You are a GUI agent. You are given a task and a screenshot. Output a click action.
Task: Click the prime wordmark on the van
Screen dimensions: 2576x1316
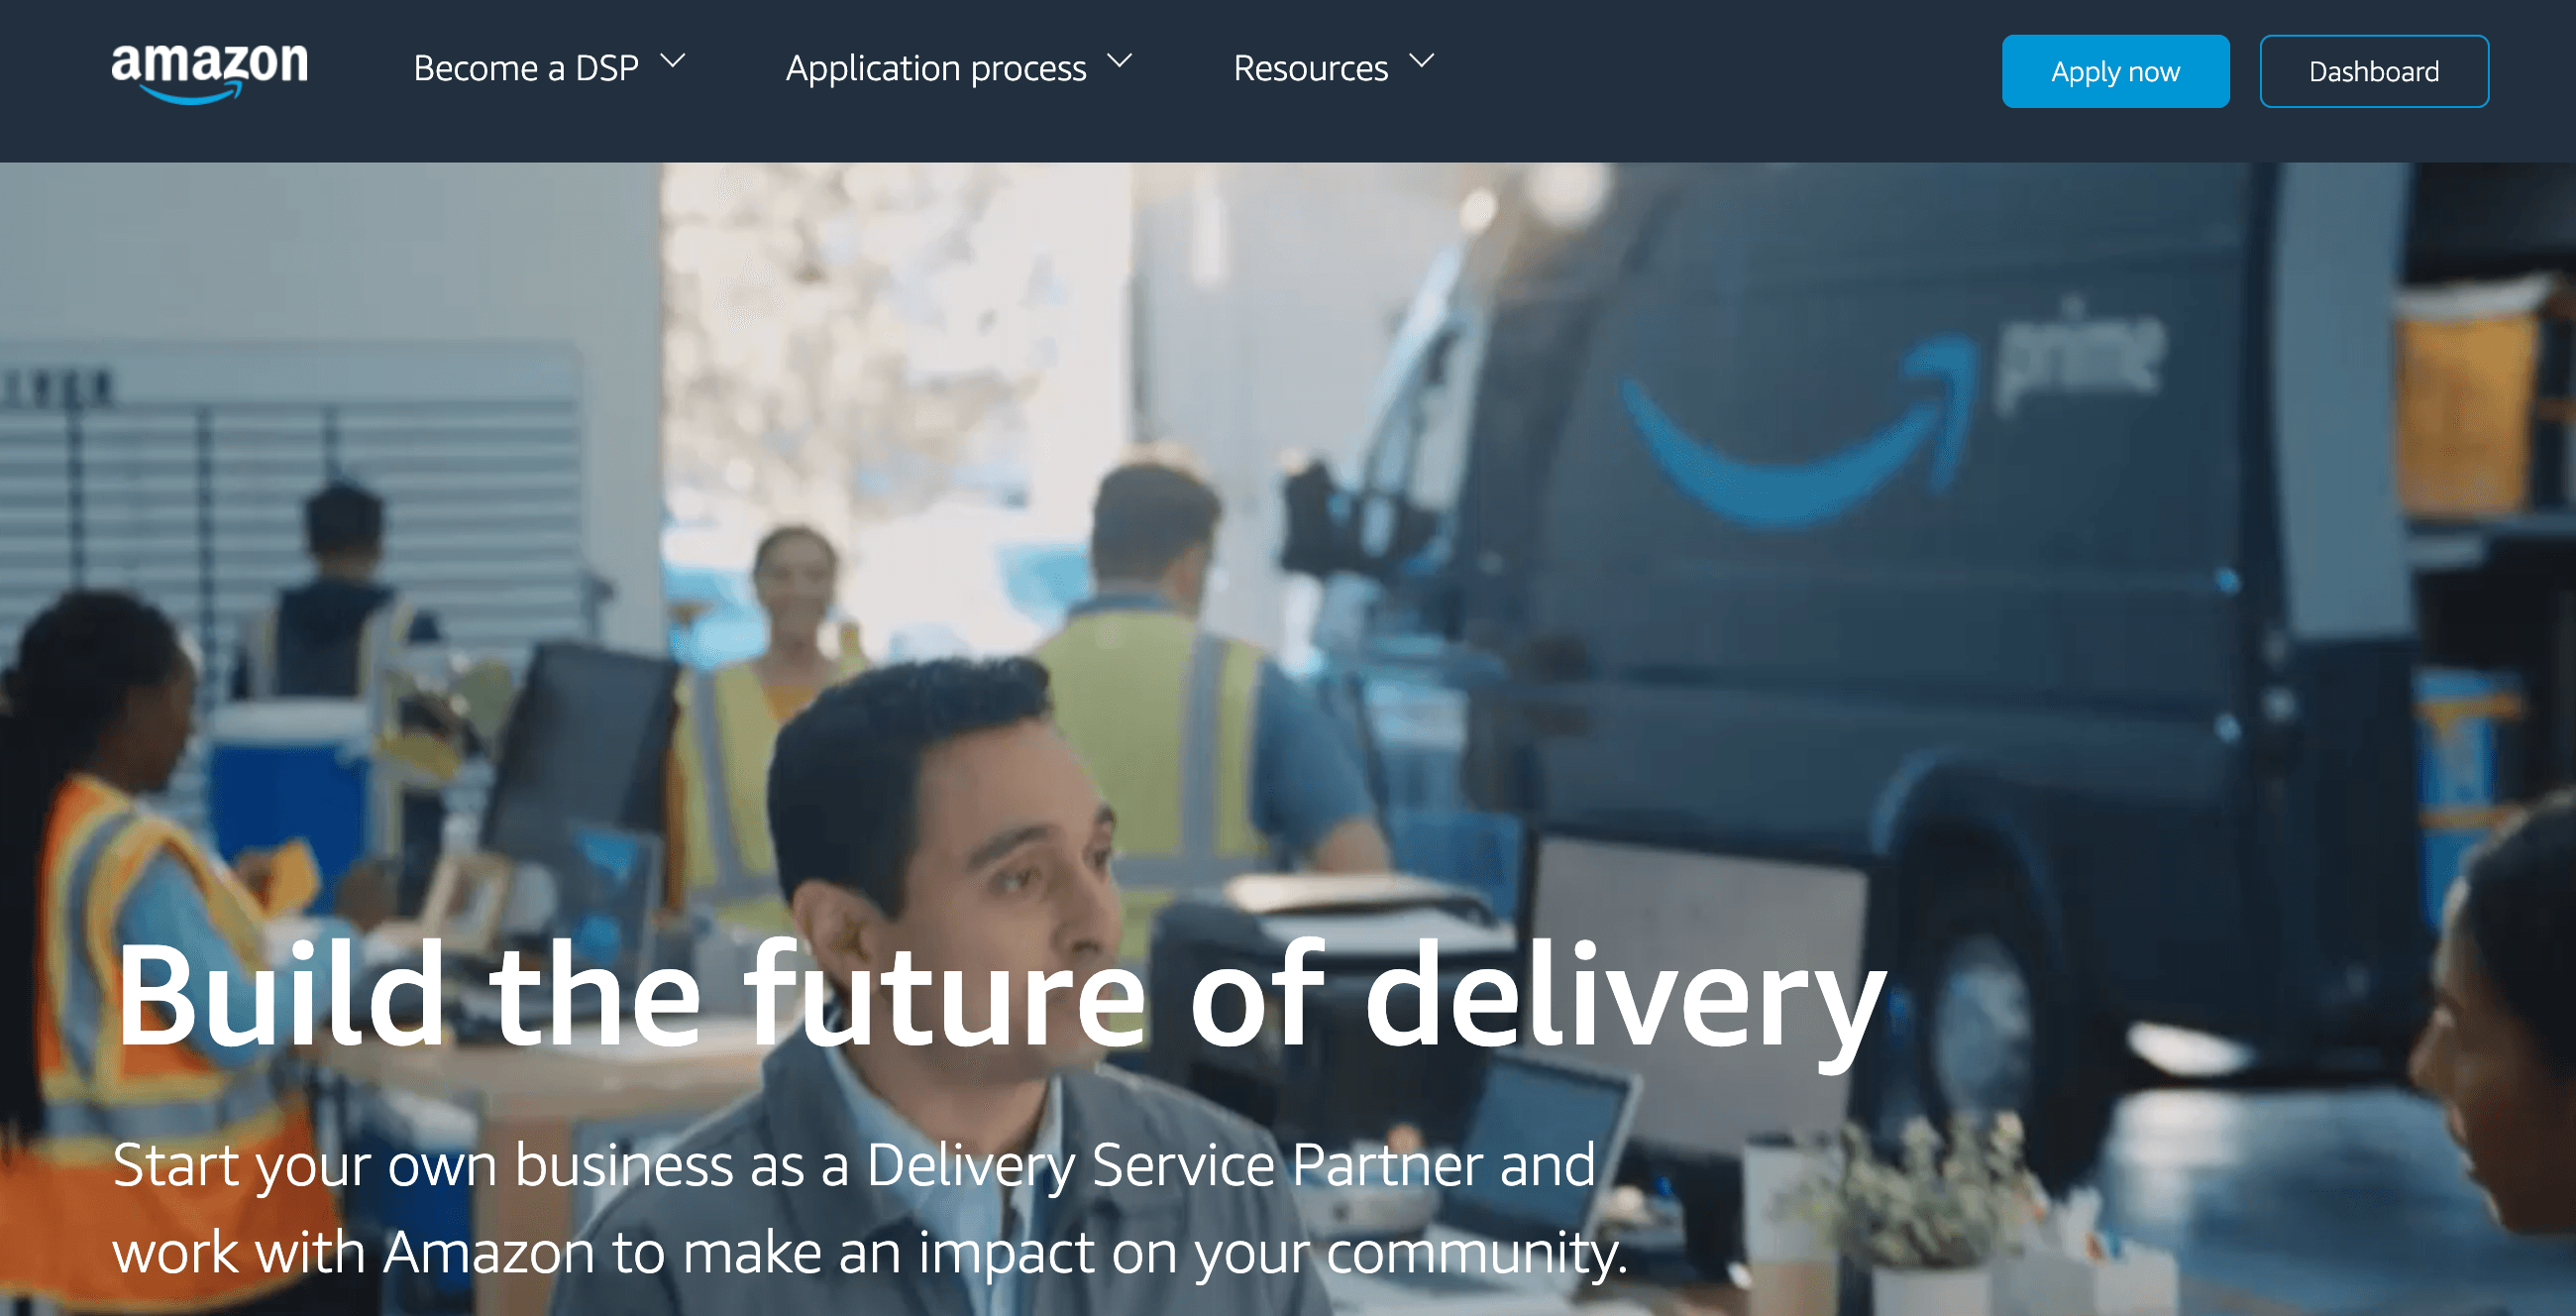pos(2080,356)
